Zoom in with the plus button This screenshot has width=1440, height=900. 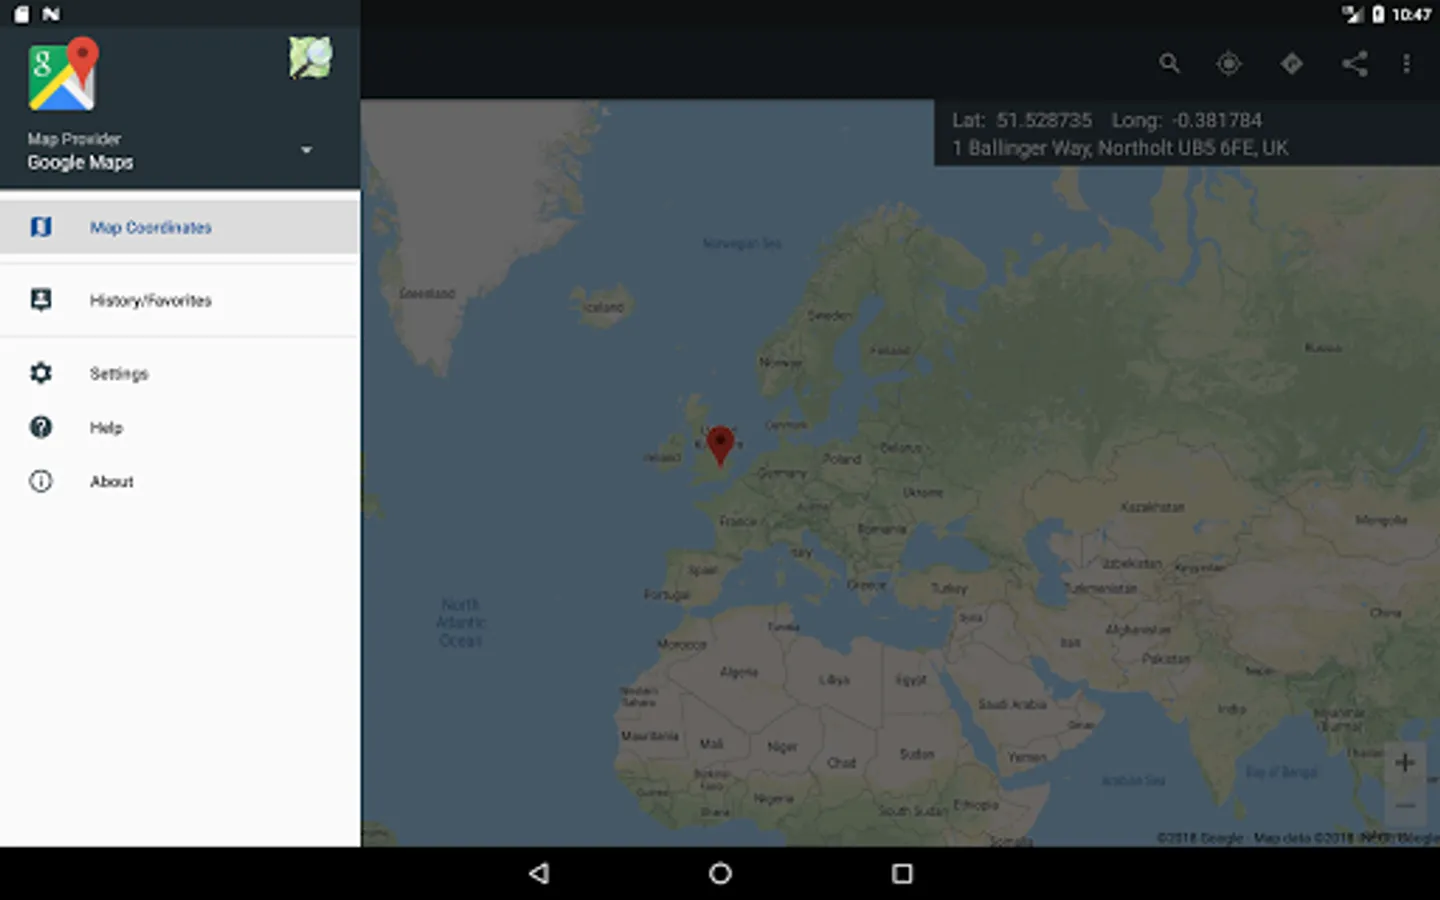coord(1405,762)
